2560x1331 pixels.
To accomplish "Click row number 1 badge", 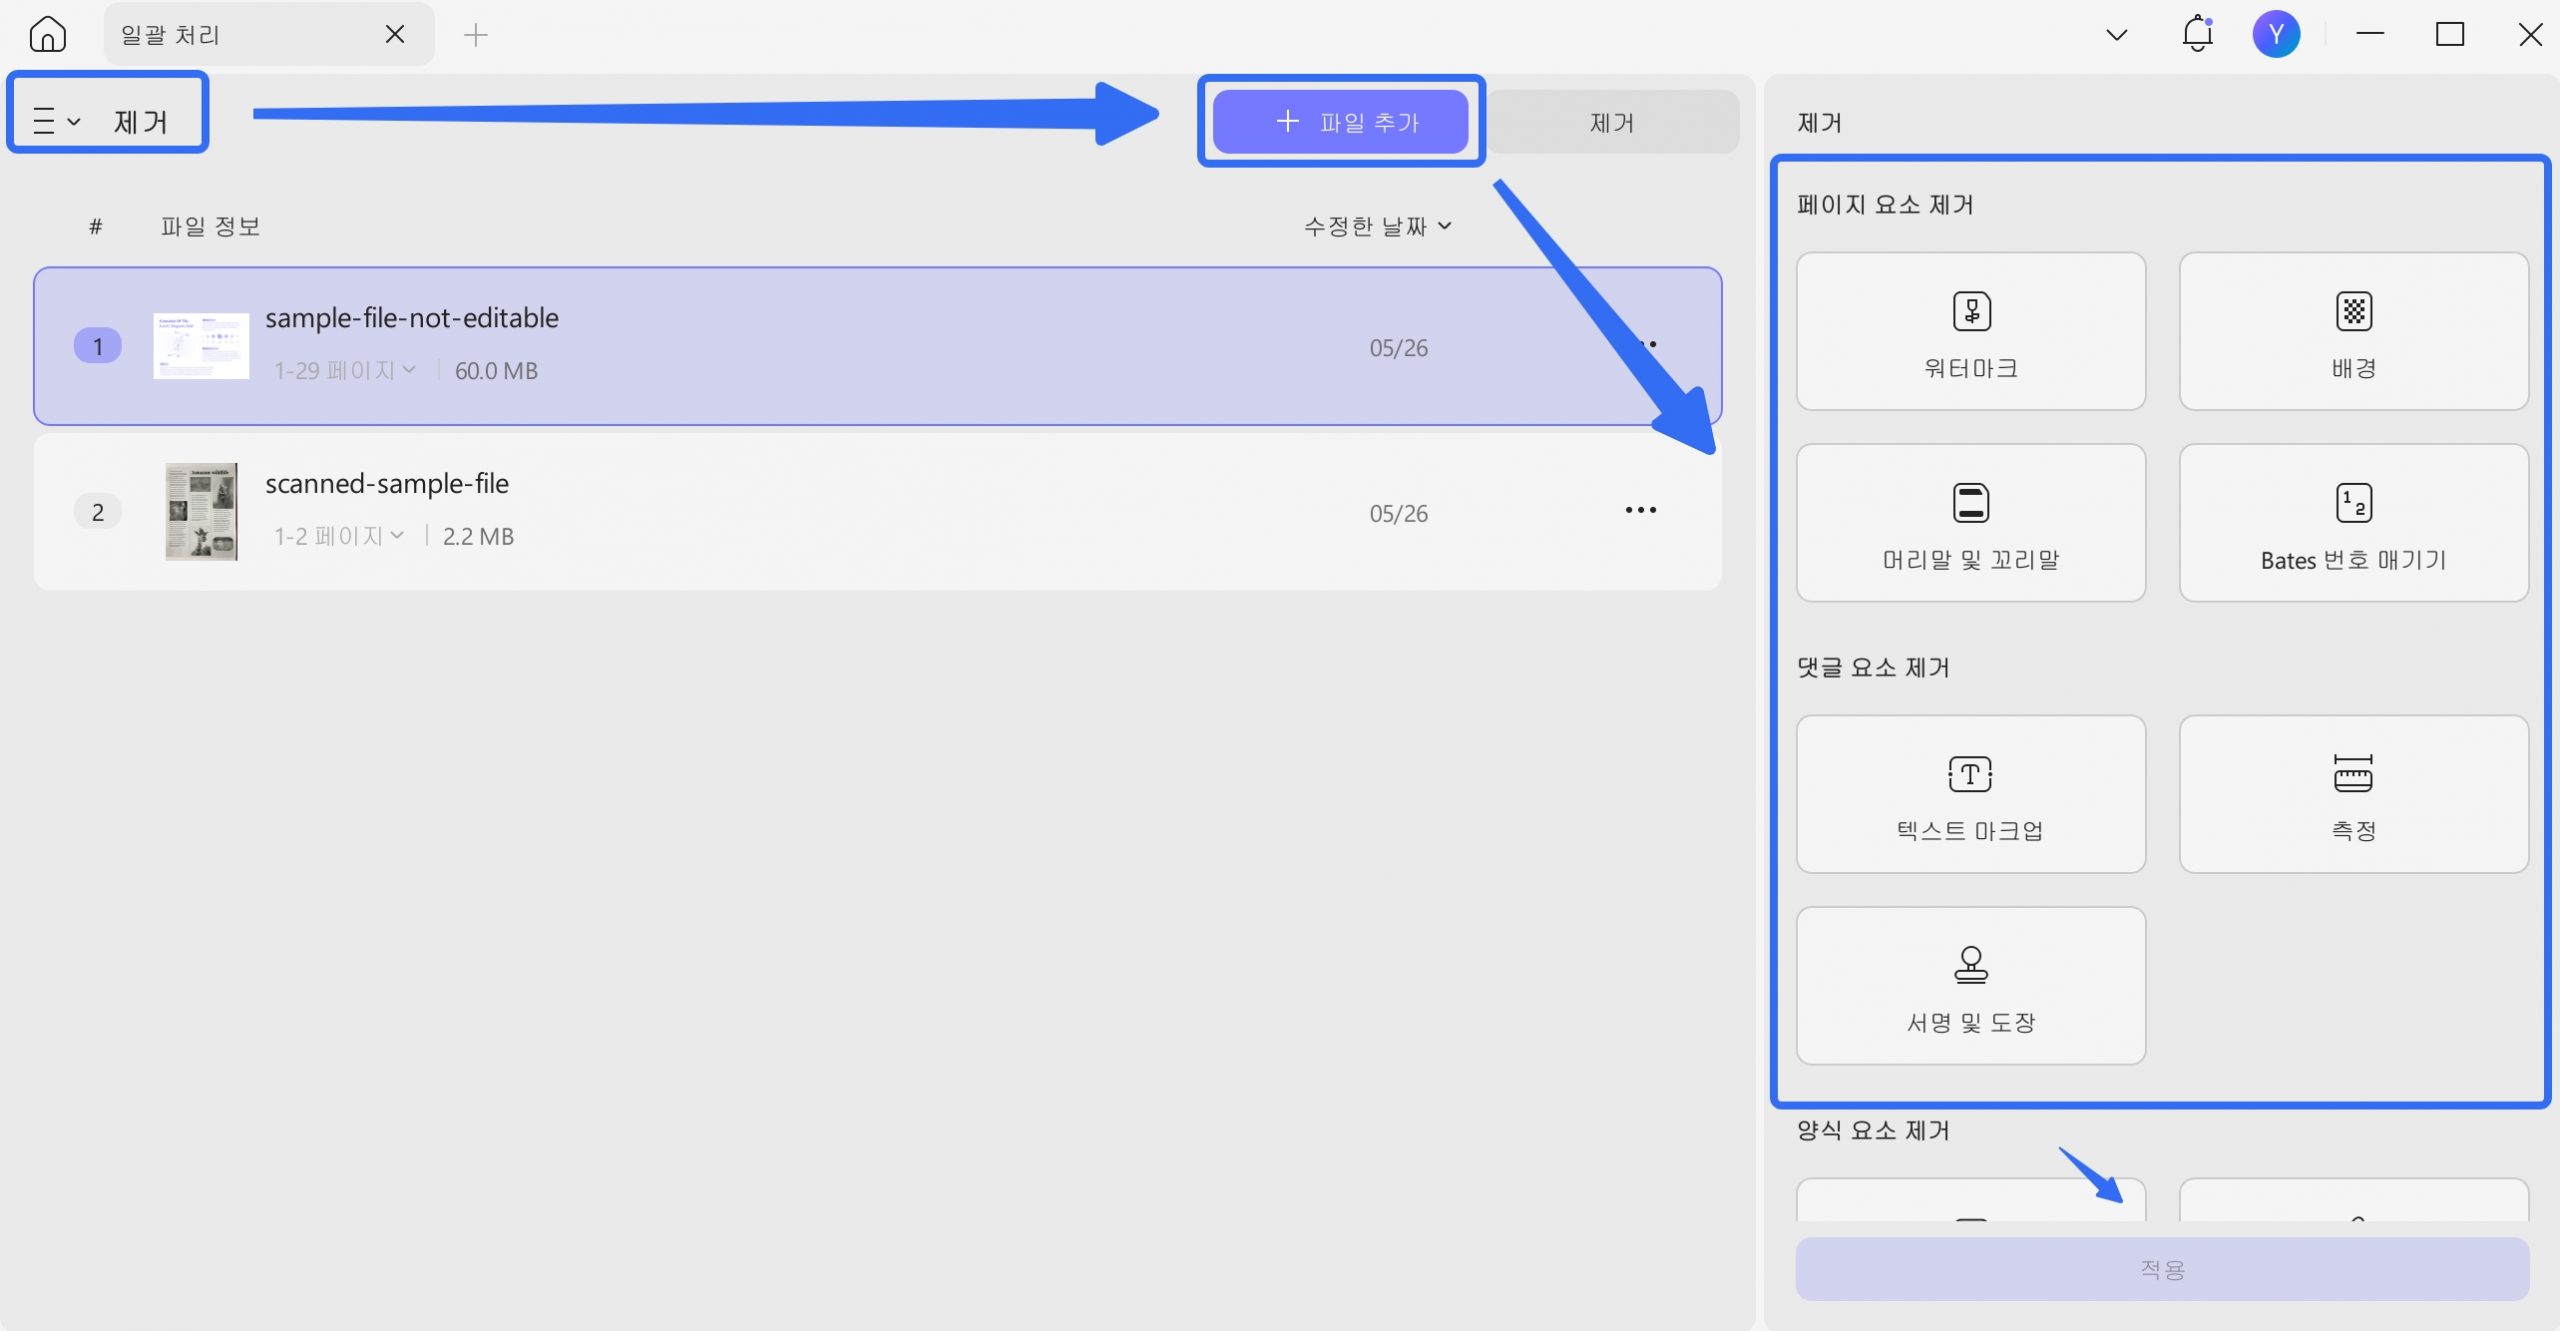I will (98, 346).
